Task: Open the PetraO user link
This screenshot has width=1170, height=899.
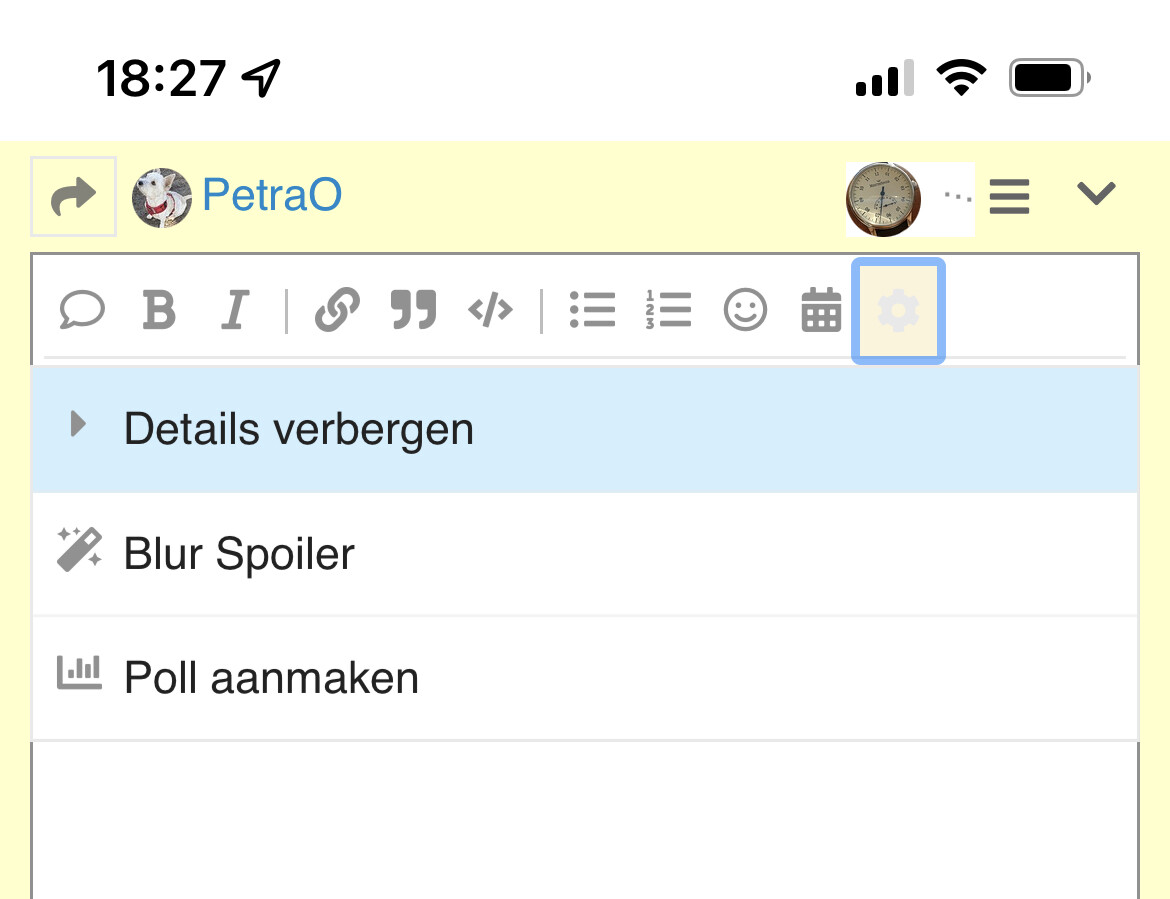Action: point(272,195)
